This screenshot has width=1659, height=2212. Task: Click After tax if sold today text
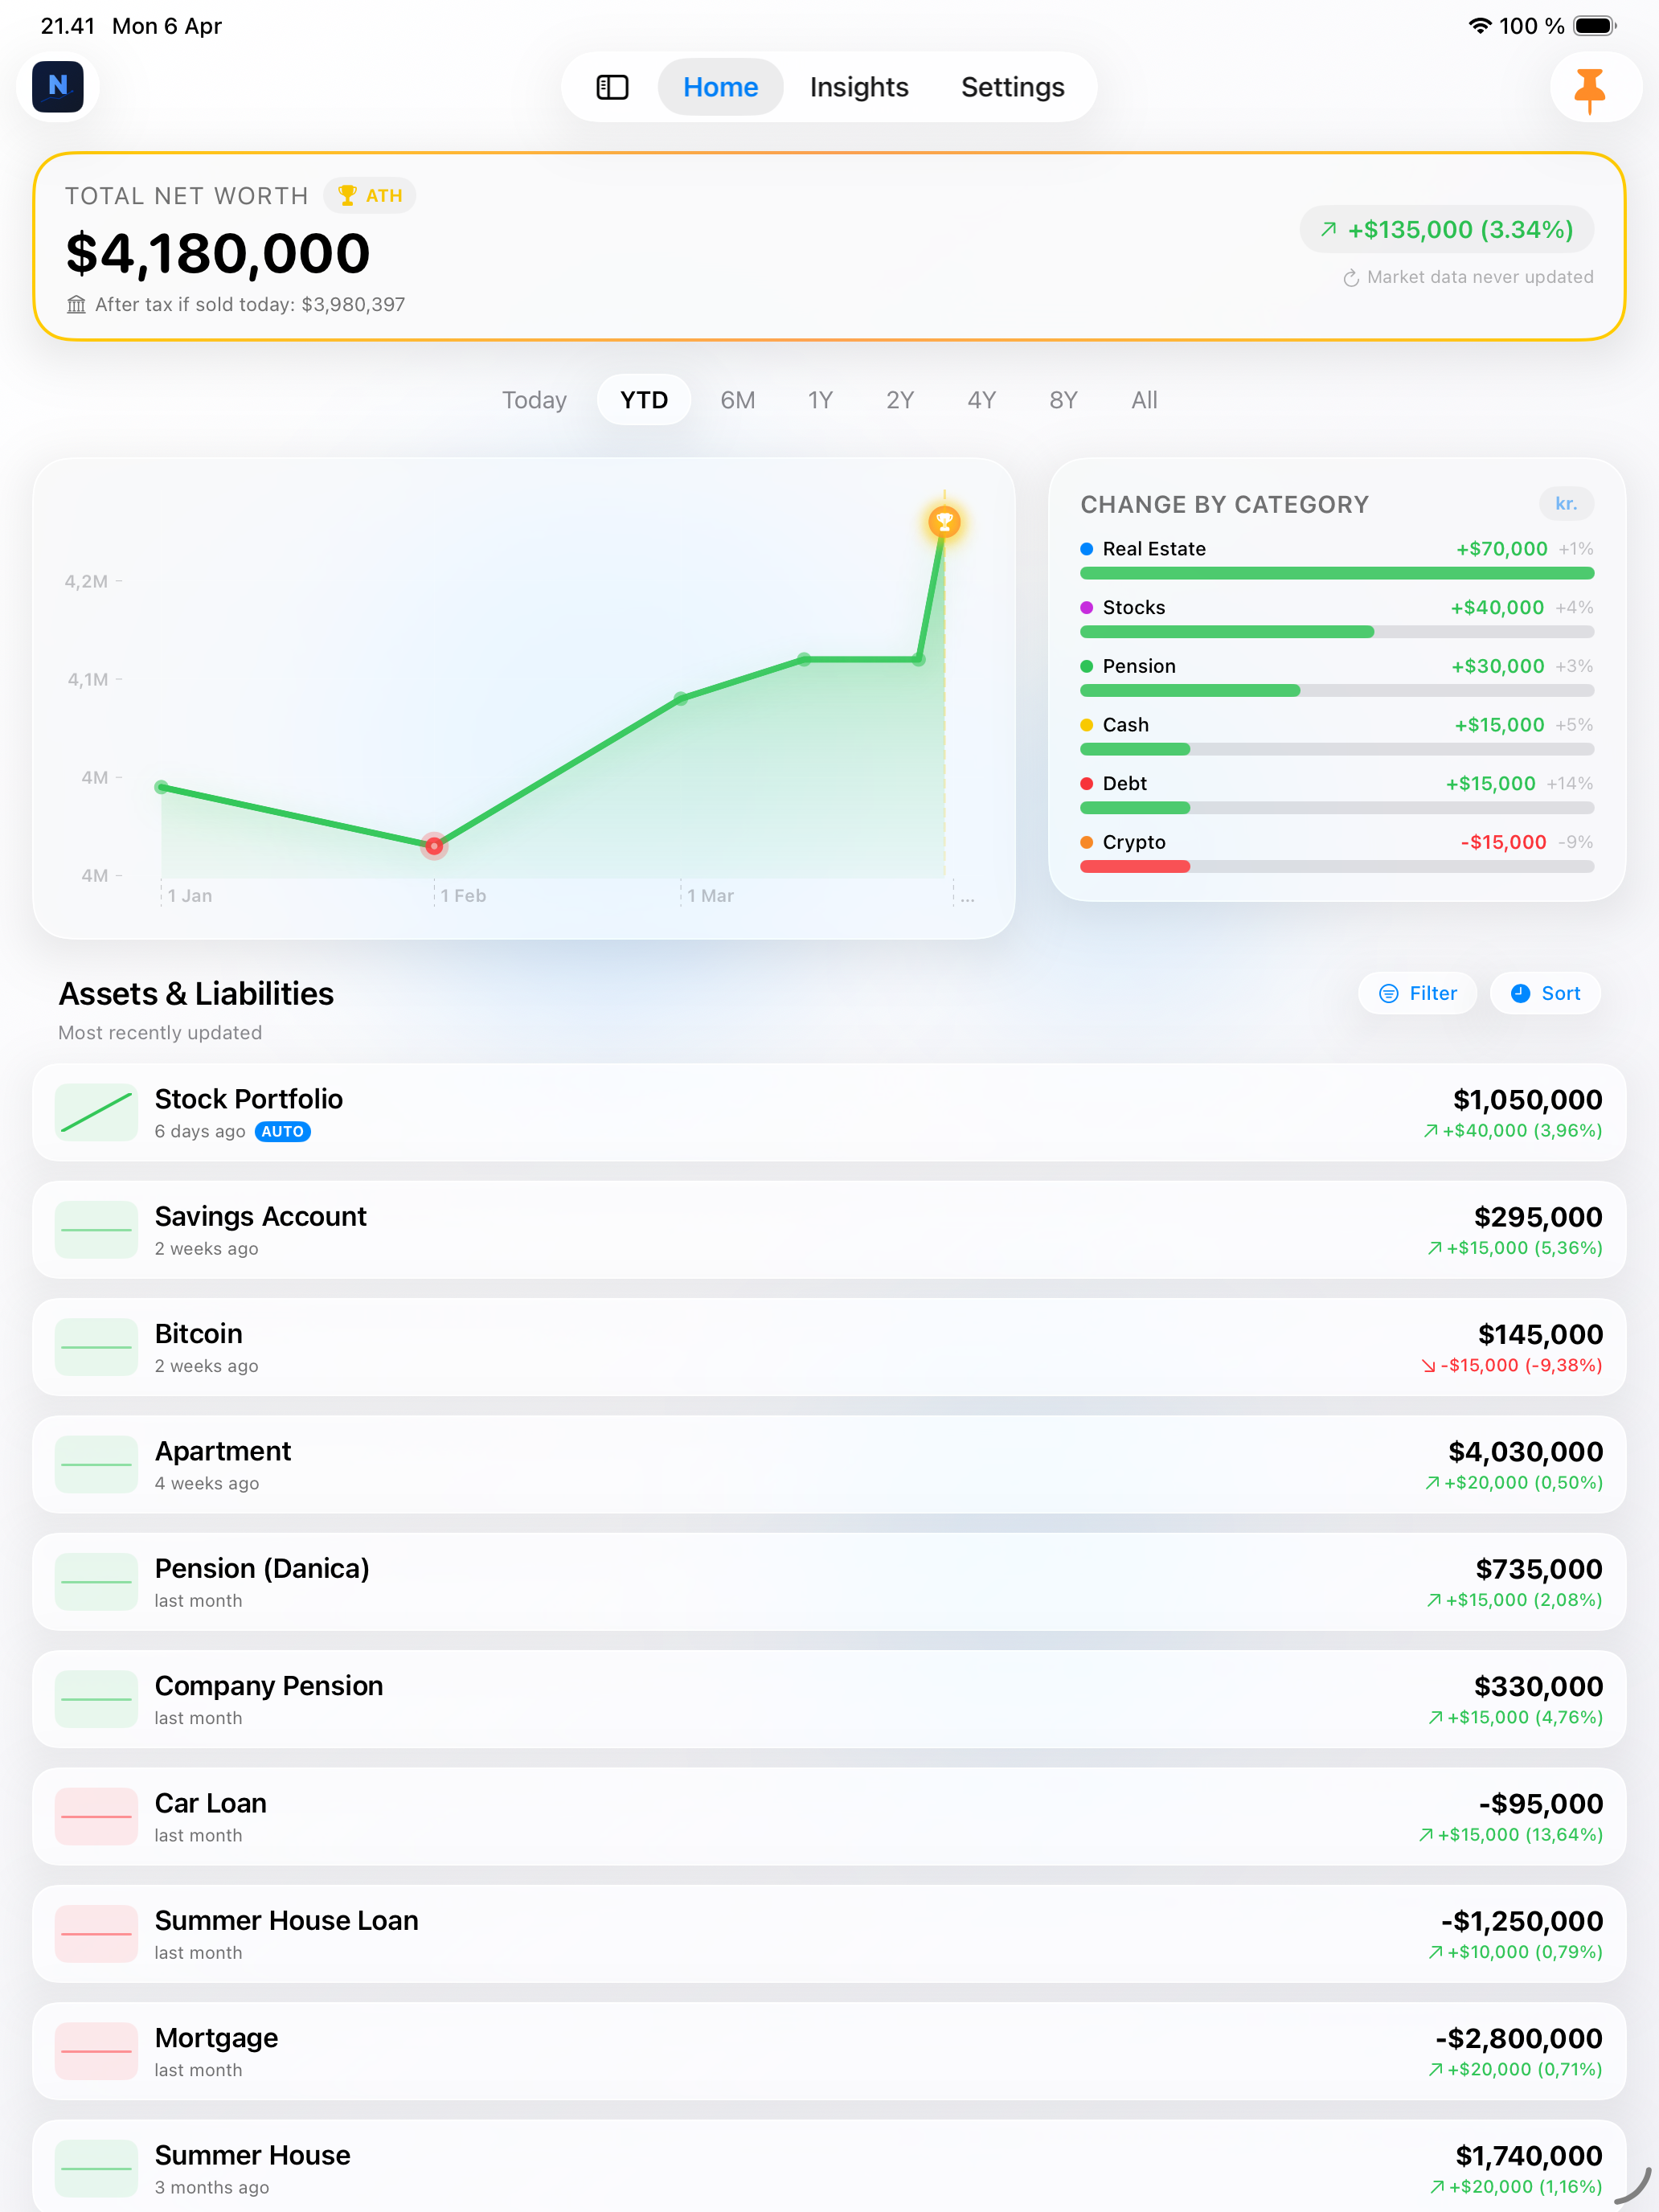(250, 304)
